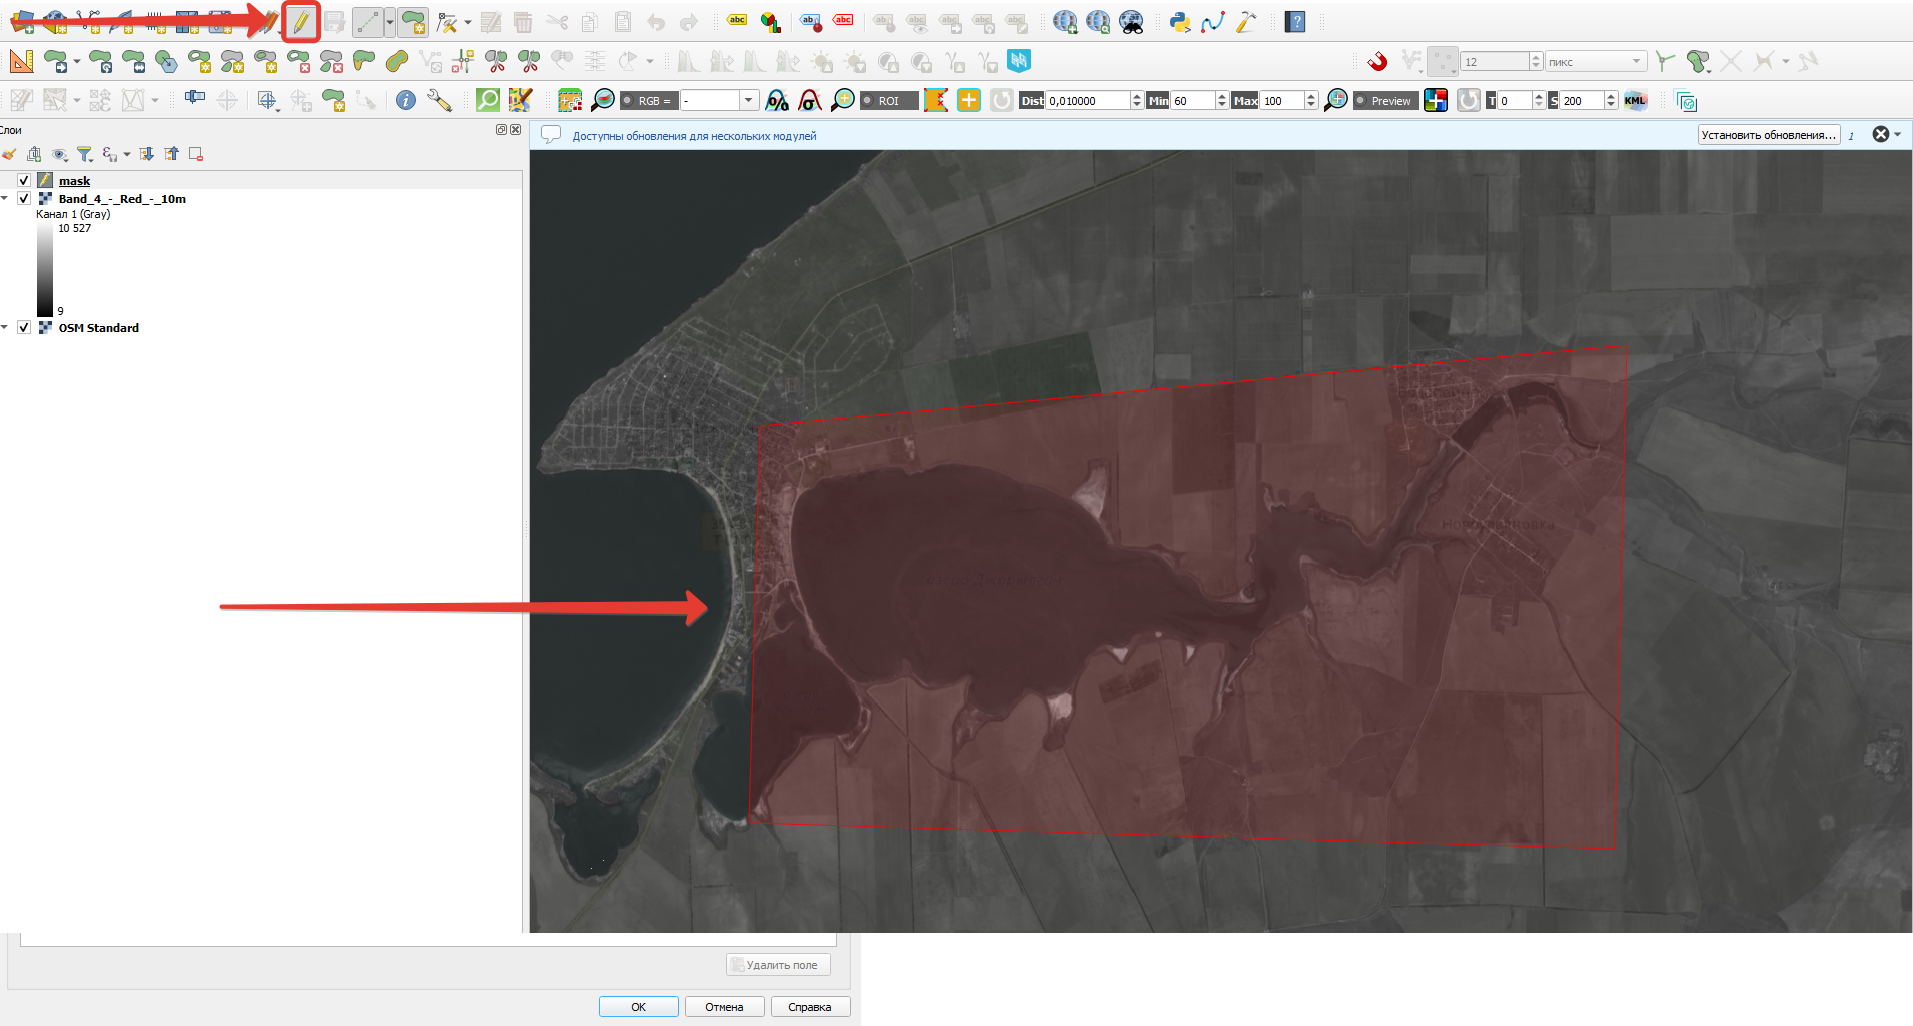Open the filter legend funnel dropdown

point(85,154)
